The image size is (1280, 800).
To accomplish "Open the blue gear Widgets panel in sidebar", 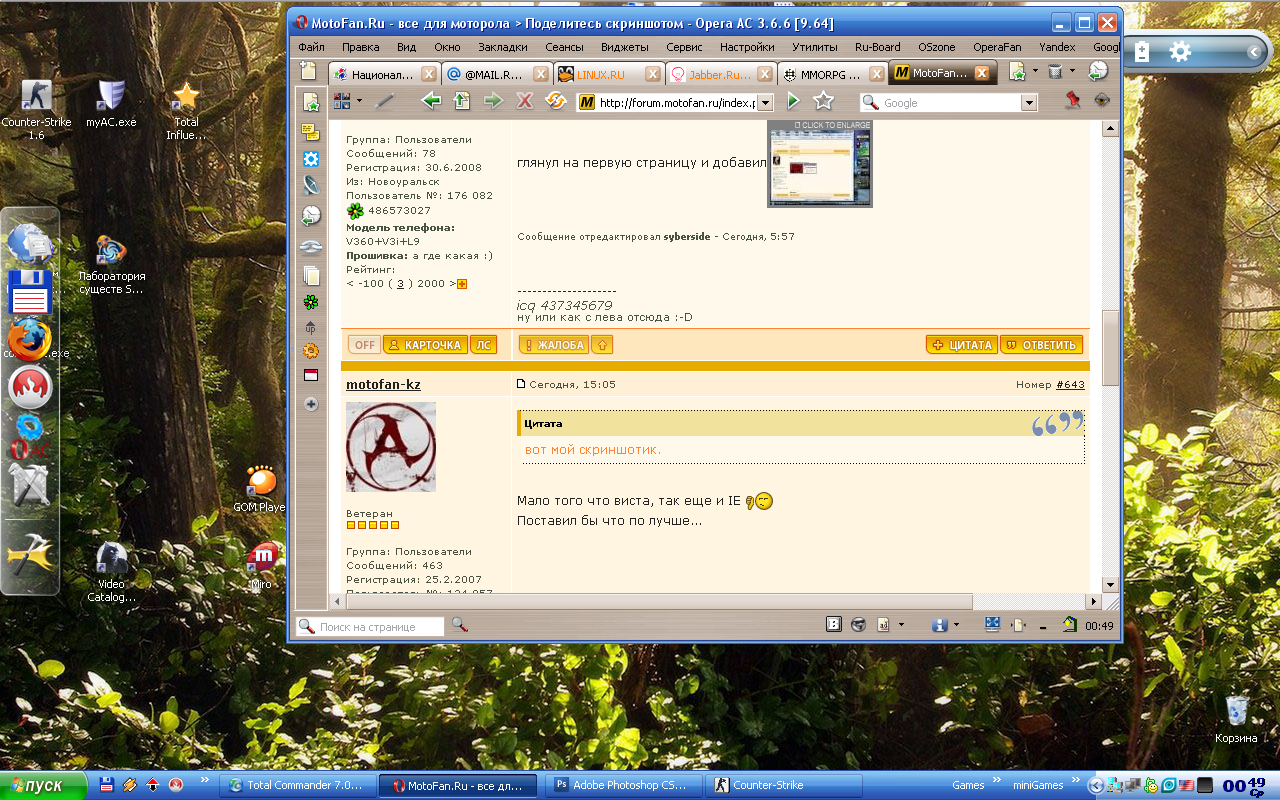I will pos(311,159).
